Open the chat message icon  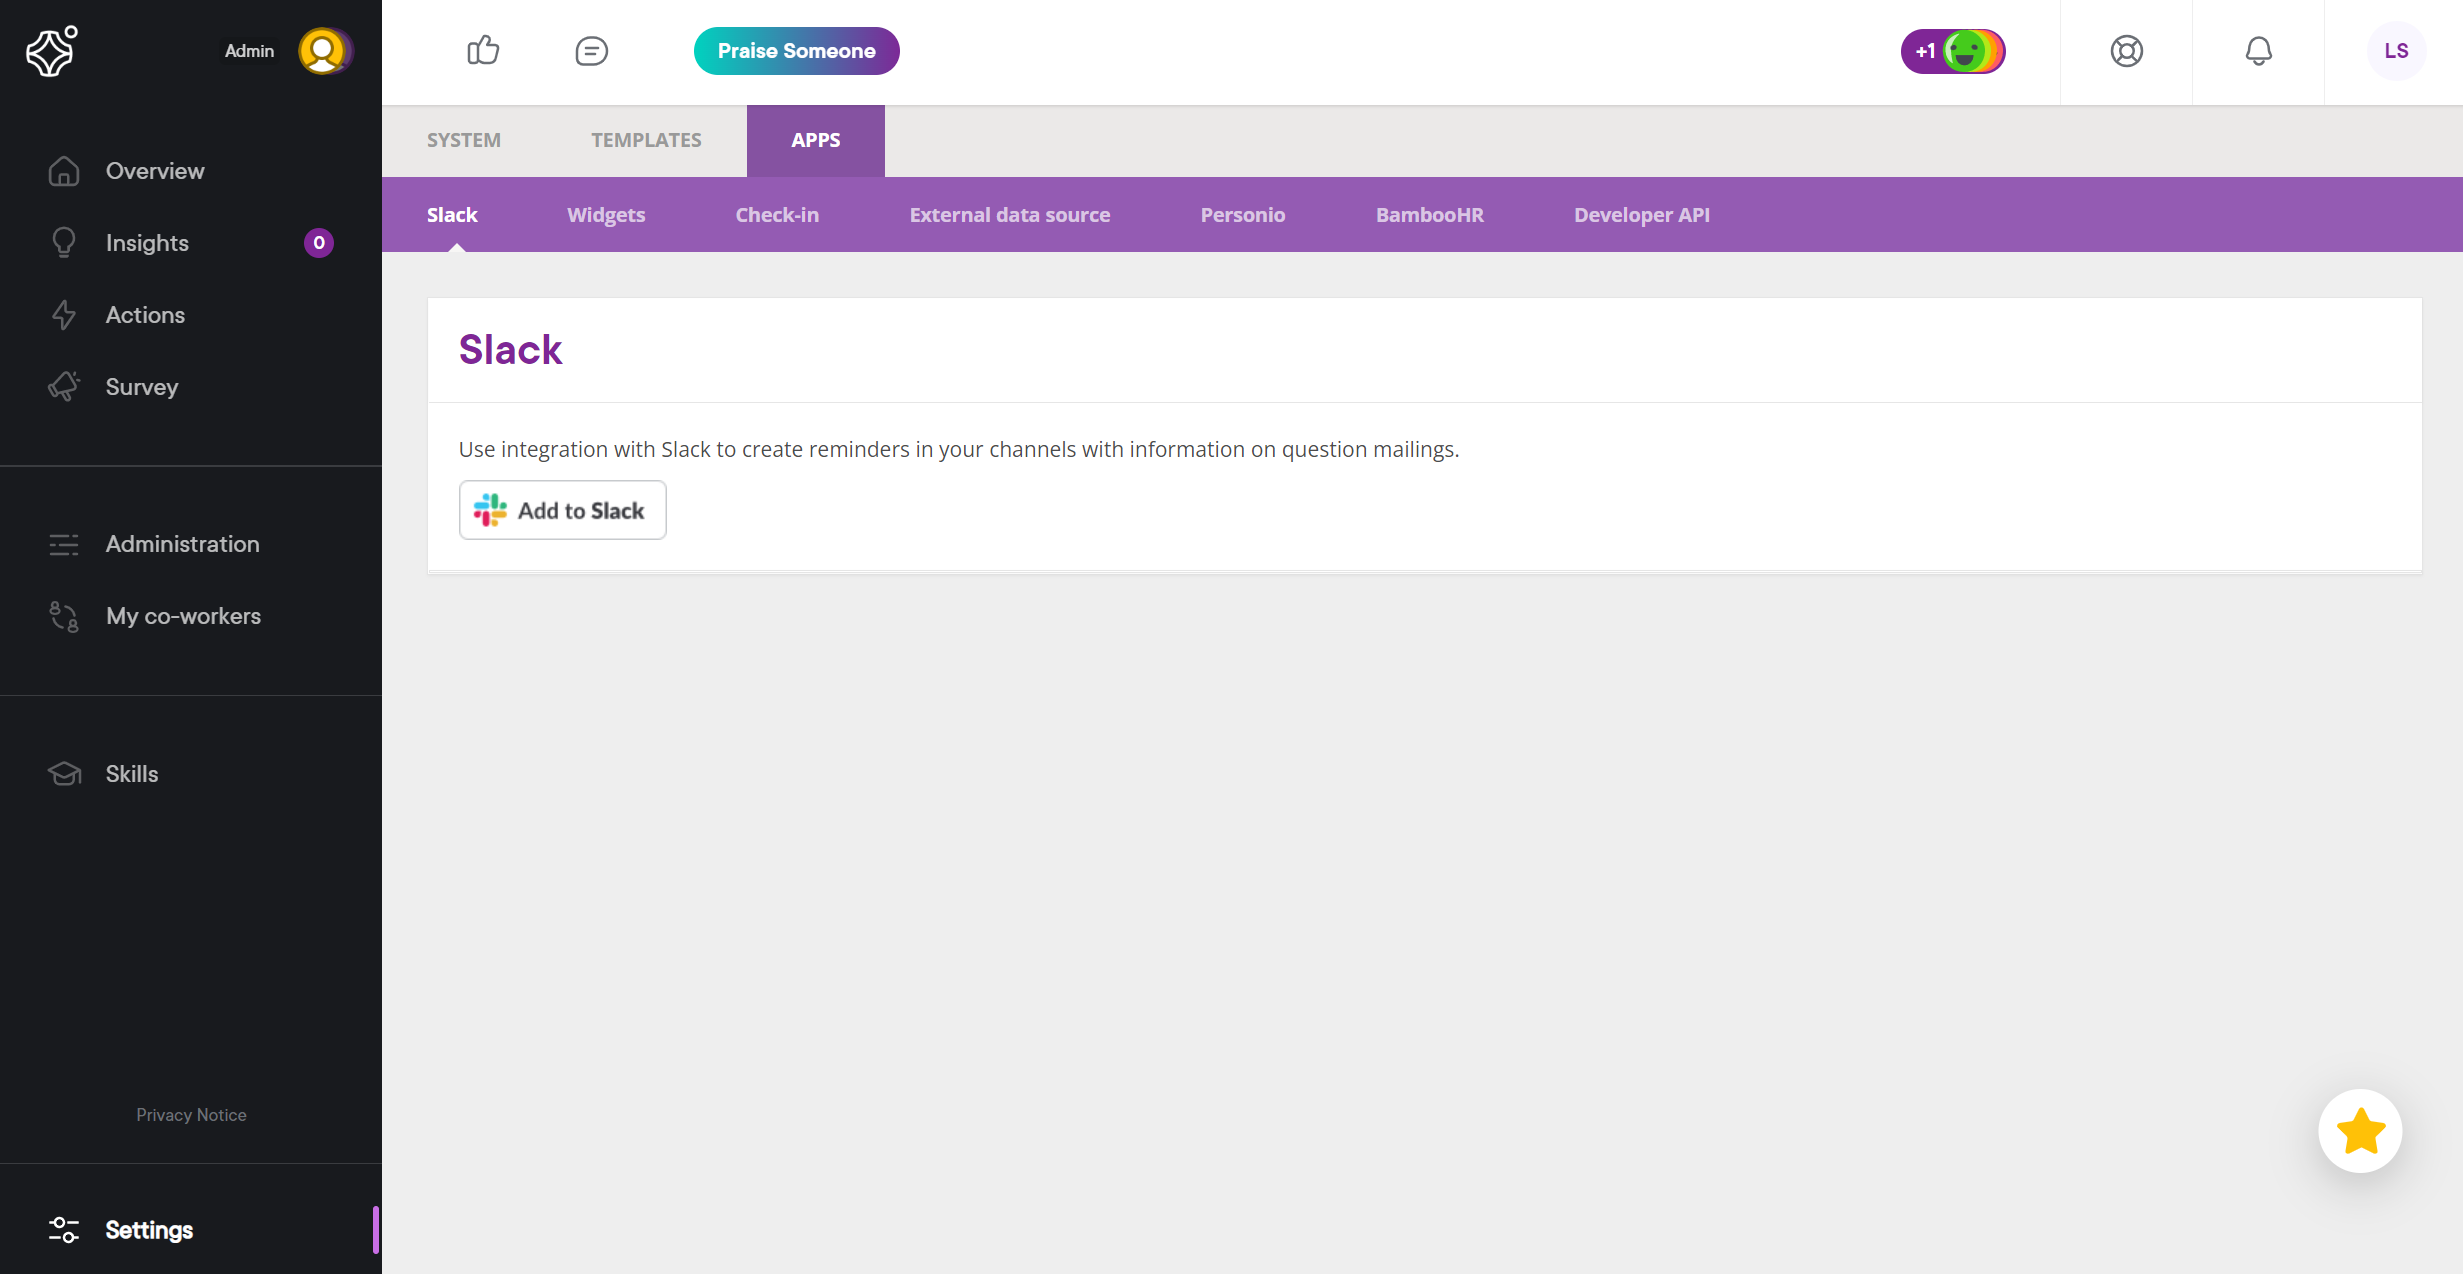[x=591, y=51]
